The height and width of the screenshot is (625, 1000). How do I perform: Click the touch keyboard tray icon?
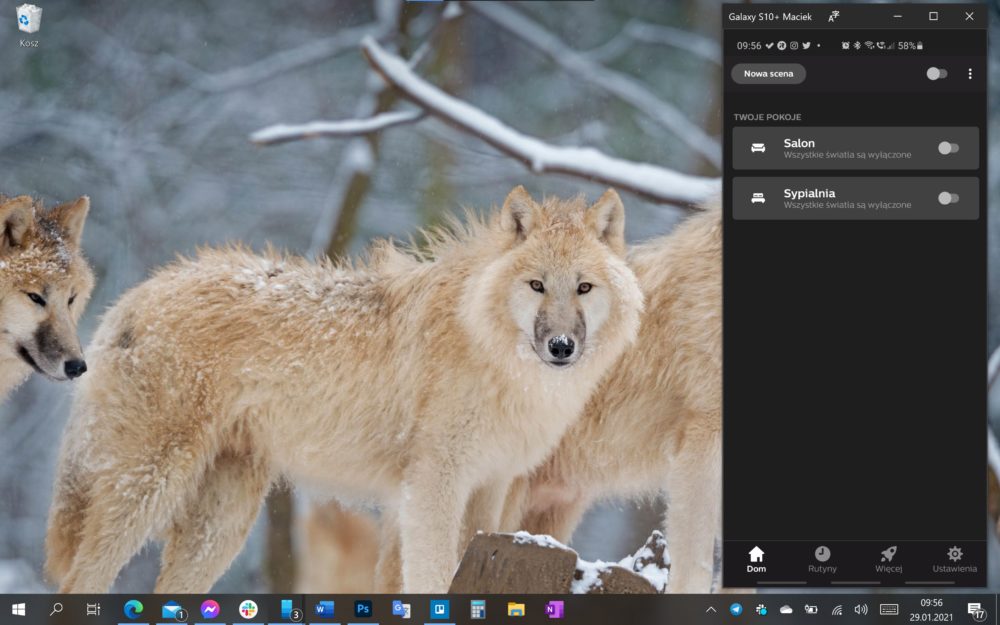coord(889,610)
